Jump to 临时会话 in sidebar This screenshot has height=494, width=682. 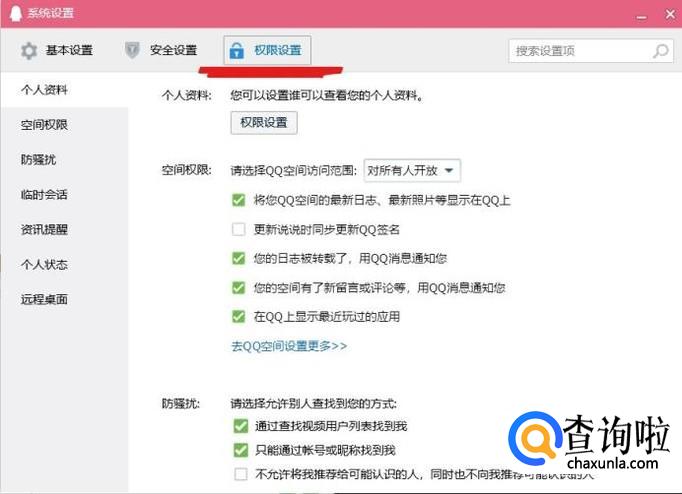[64, 194]
